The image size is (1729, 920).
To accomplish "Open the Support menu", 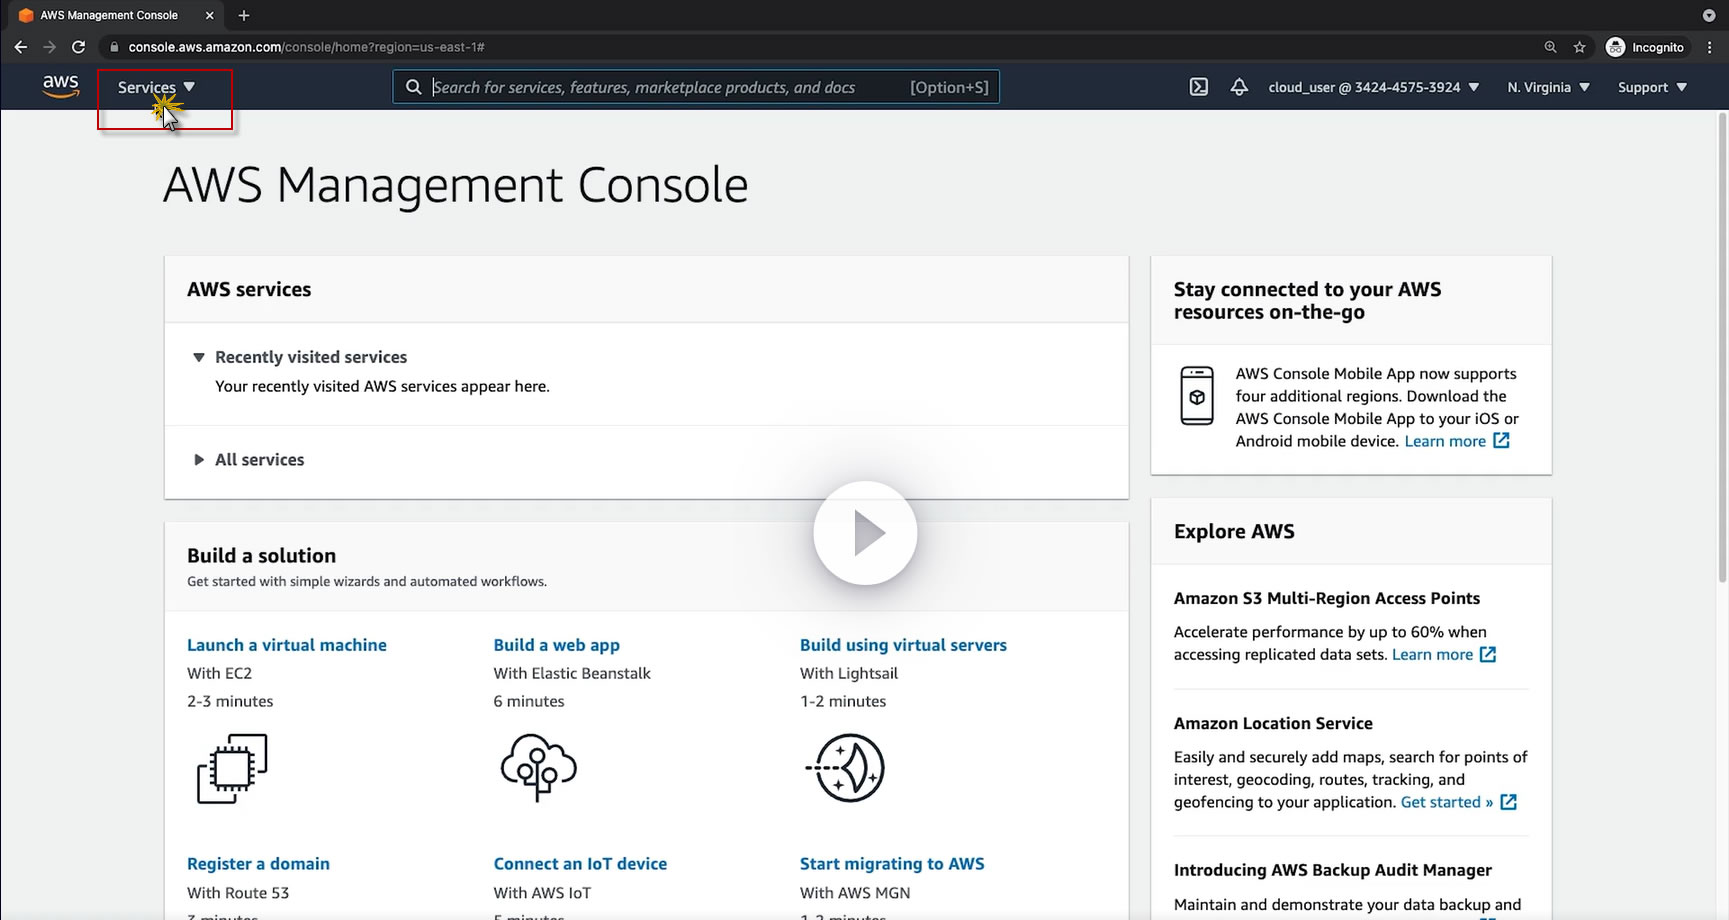I will click(x=1652, y=87).
